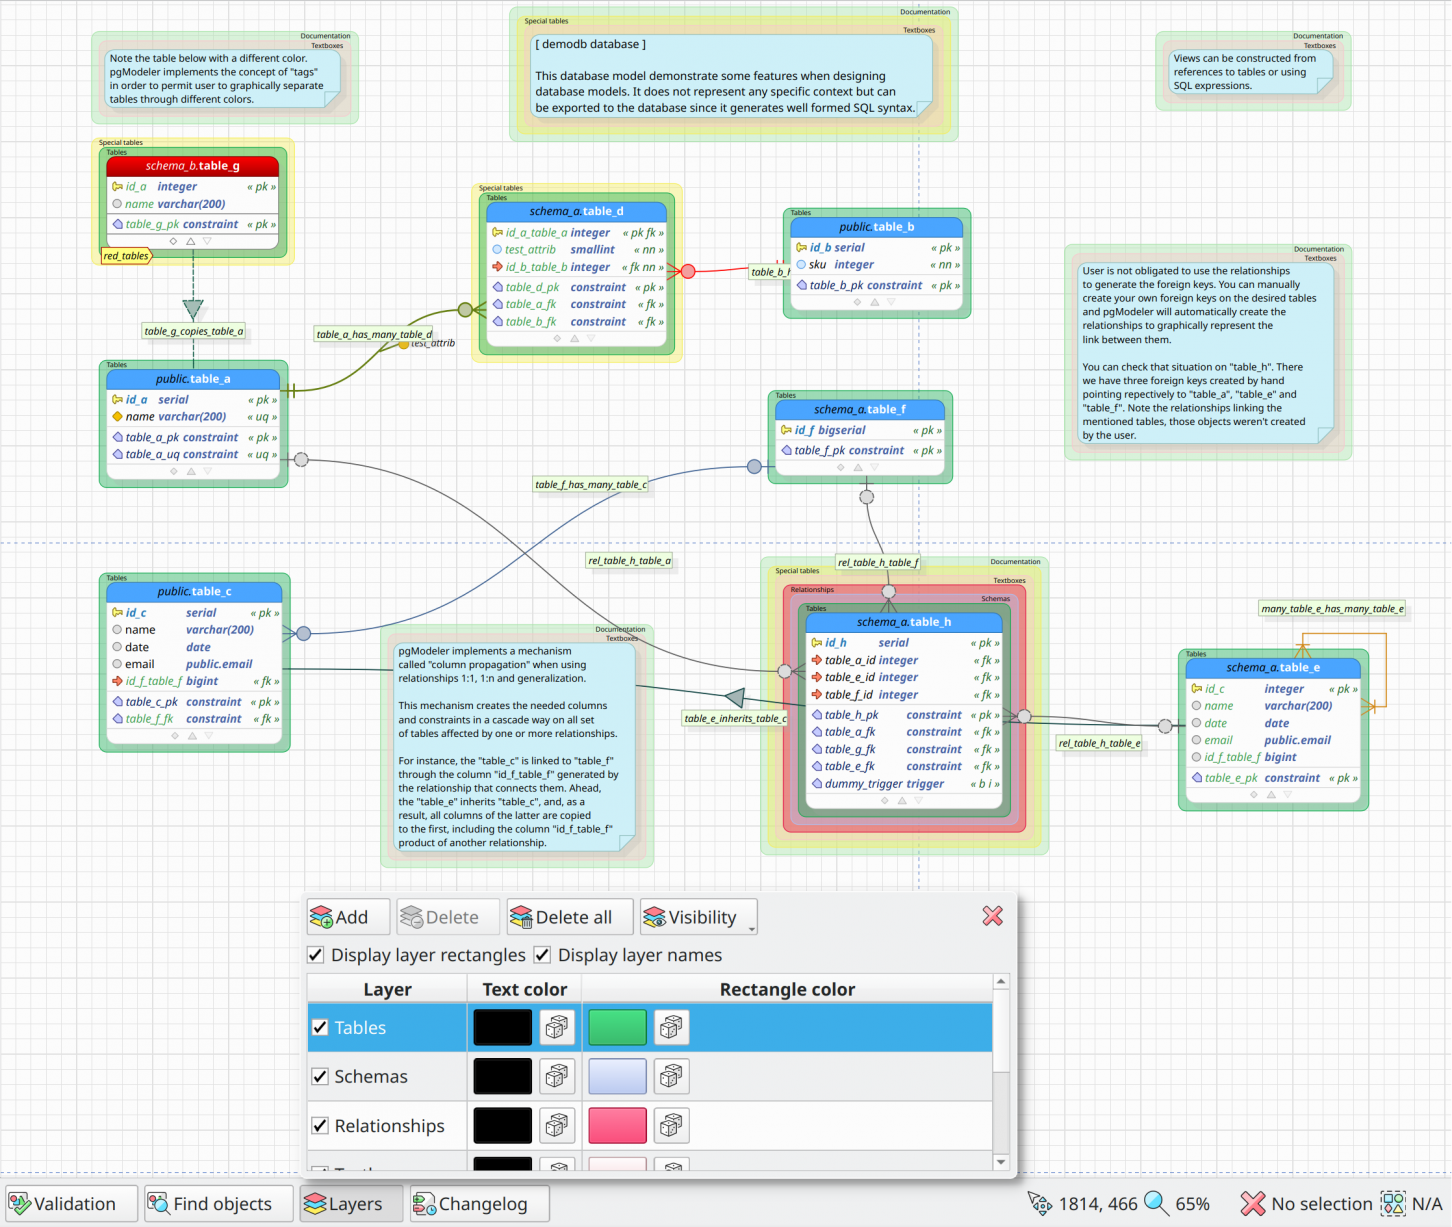Click the selection dimensions icon near N/A
Screen dimensions: 1452x1227
click(1393, 1204)
